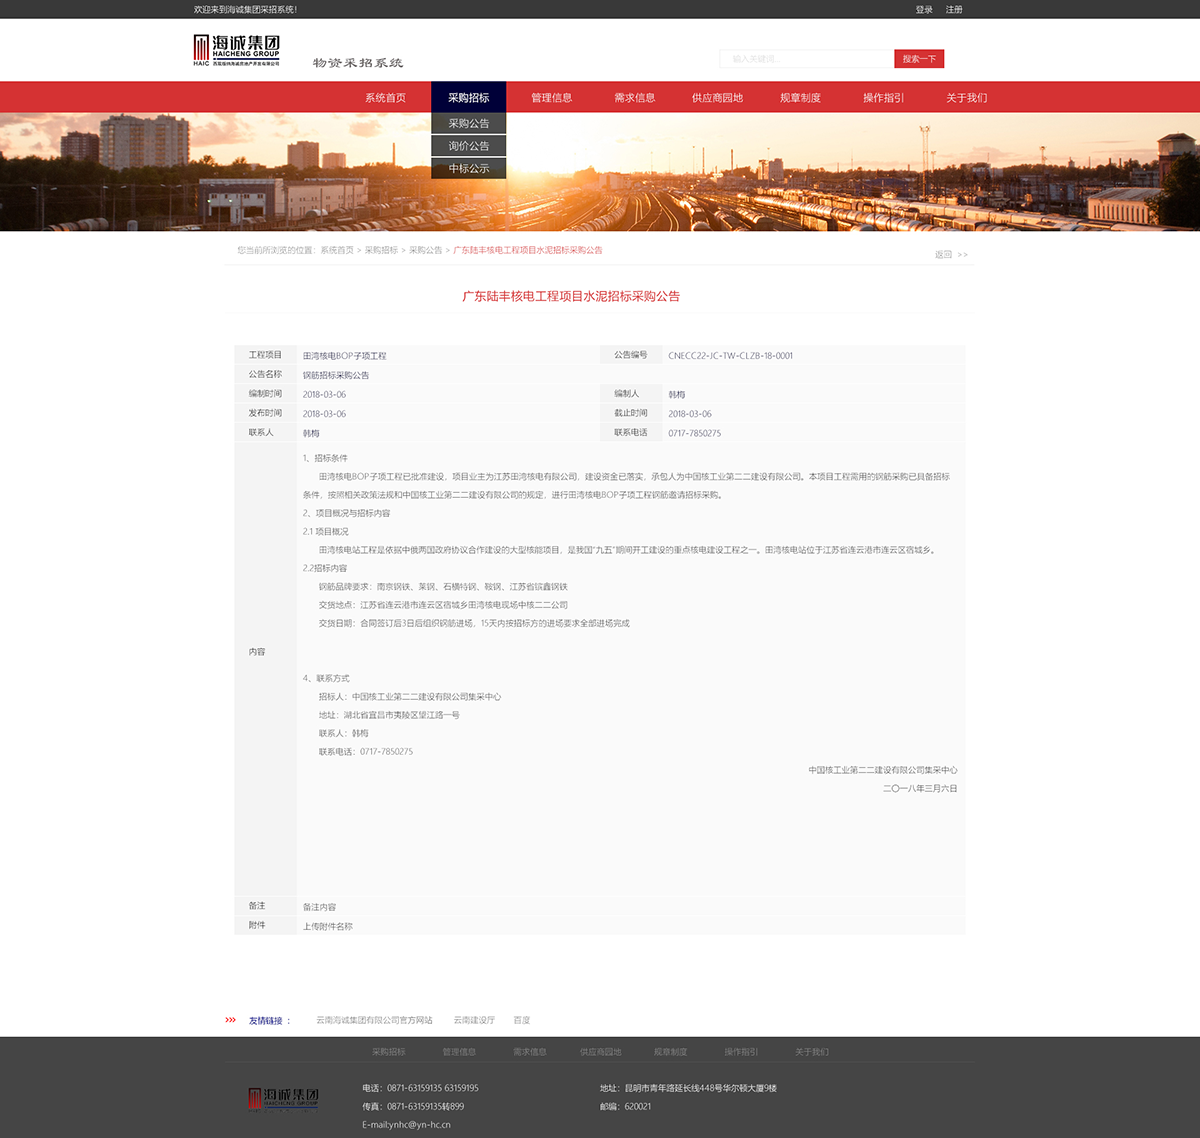Screen dimensions: 1200x1138
Task: Click the red arrows icon beside friendly links
Action: pyautogui.click(x=231, y=1020)
